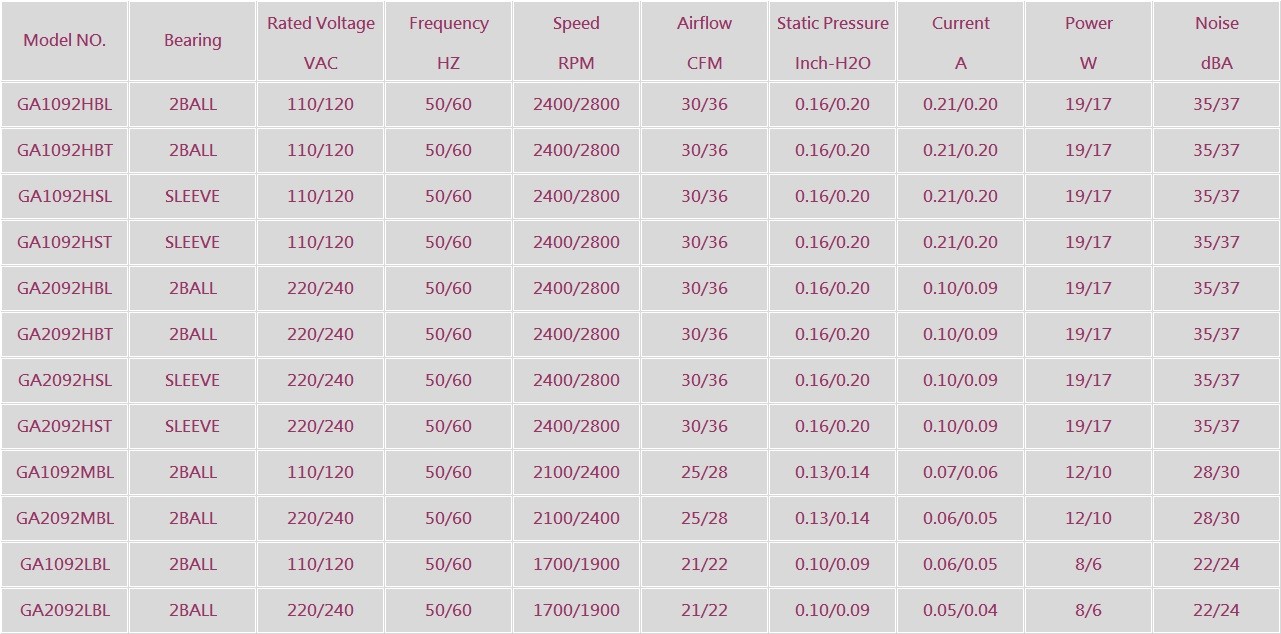1281x634 pixels.
Task: Click model GA1092HBL in the table
Action: pyautogui.click(x=65, y=104)
